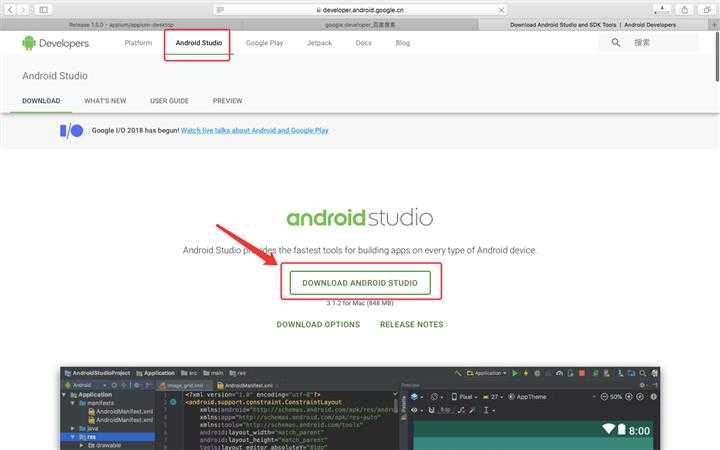Open the RELEASE NOTES link
The image size is (720, 450).
pos(411,324)
